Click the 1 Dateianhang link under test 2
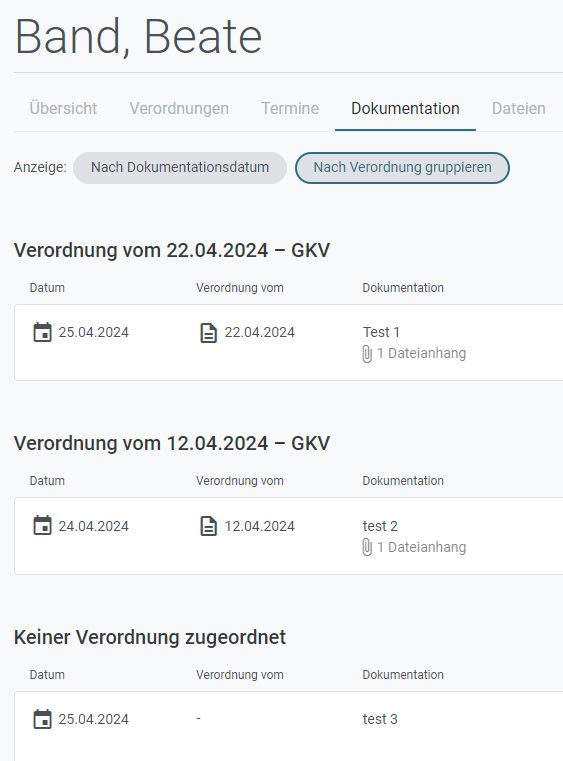The width and height of the screenshot is (563, 761). pos(421,547)
